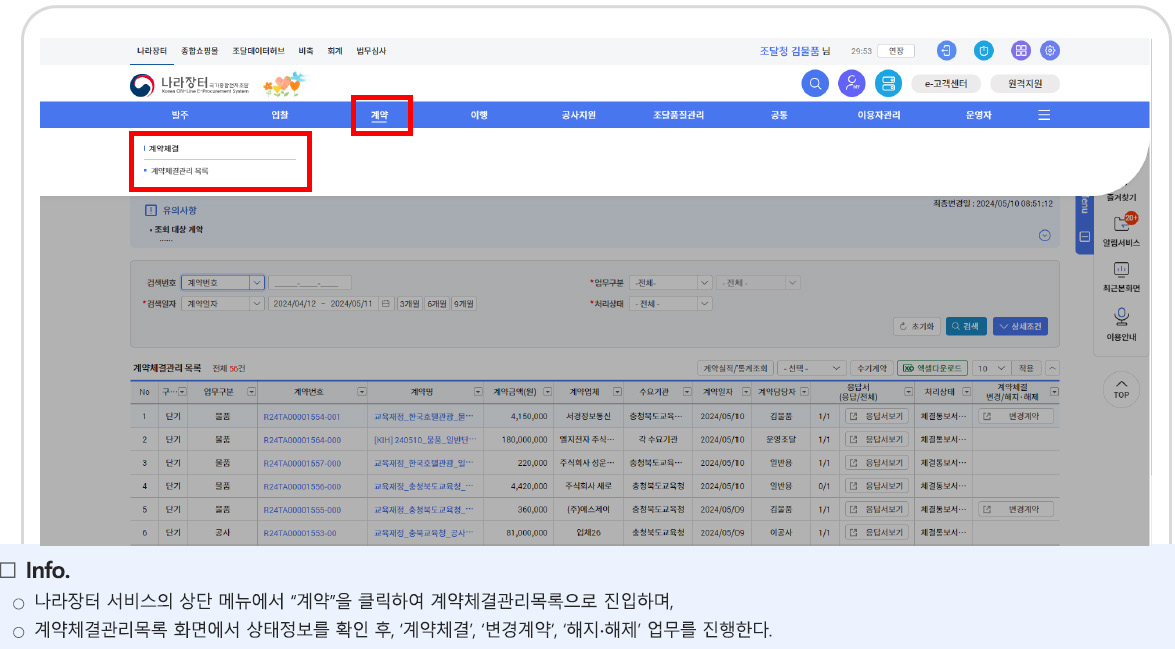Switch to 종합쇼핑몰 top tab
The height and width of the screenshot is (649, 1175).
pyautogui.click(x=199, y=51)
